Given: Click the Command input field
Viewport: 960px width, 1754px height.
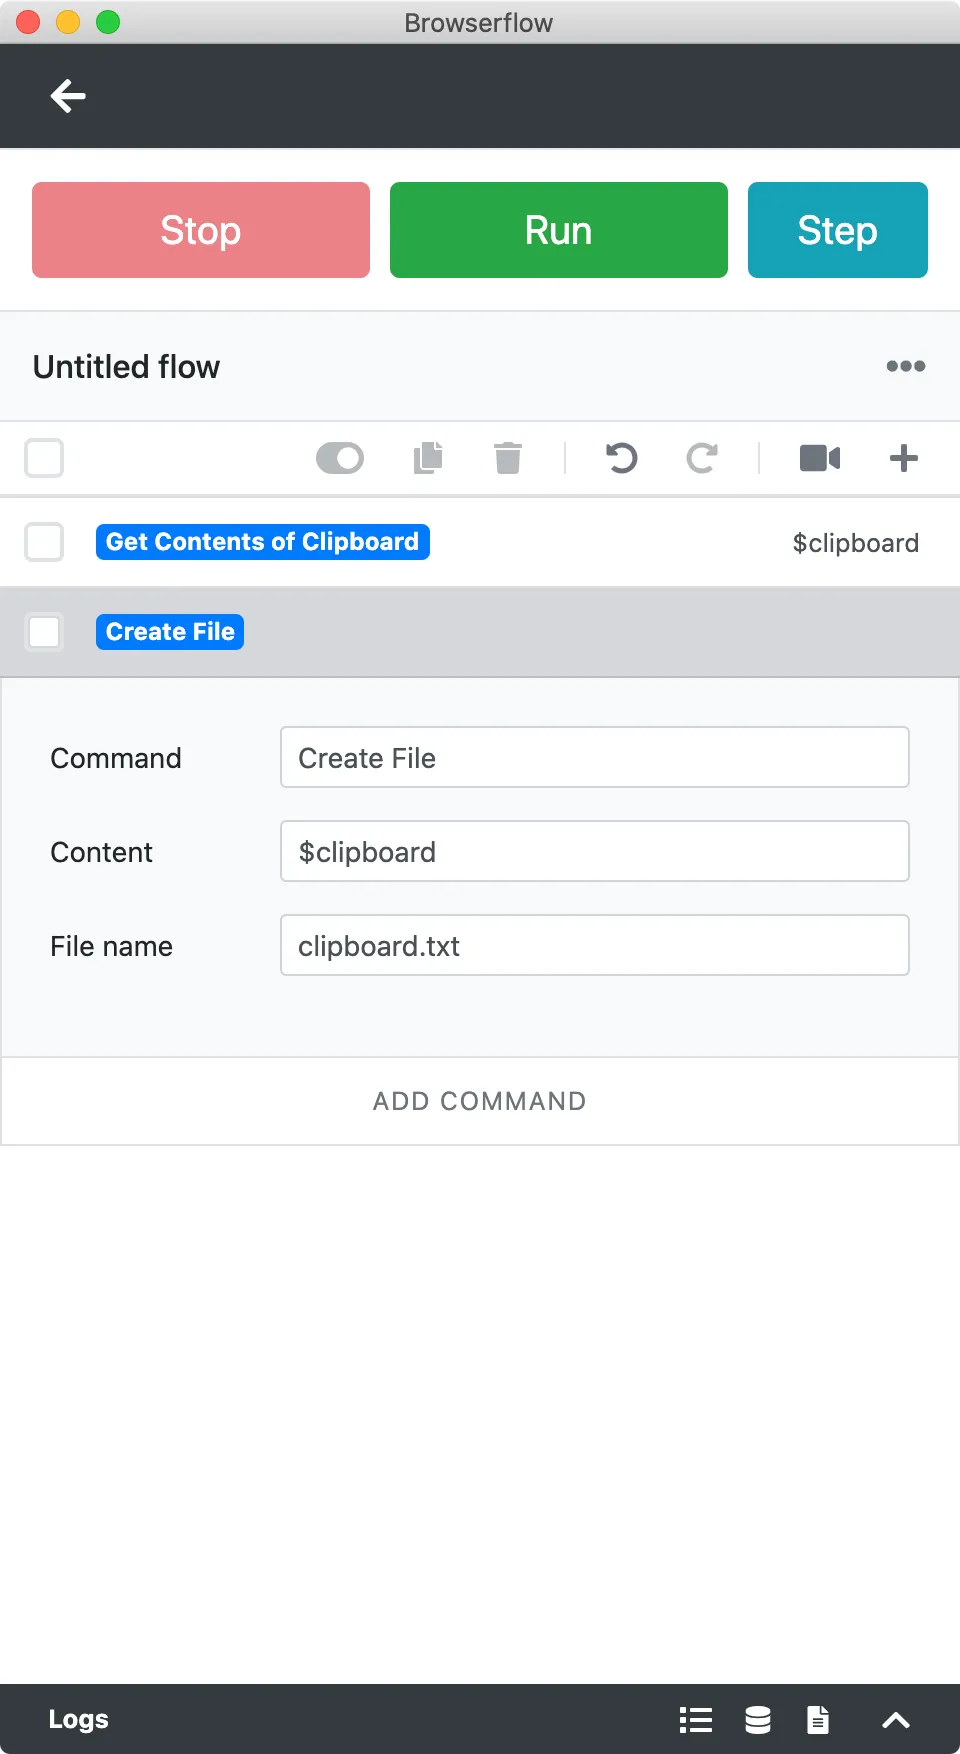Looking at the screenshot, I should (x=595, y=757).
